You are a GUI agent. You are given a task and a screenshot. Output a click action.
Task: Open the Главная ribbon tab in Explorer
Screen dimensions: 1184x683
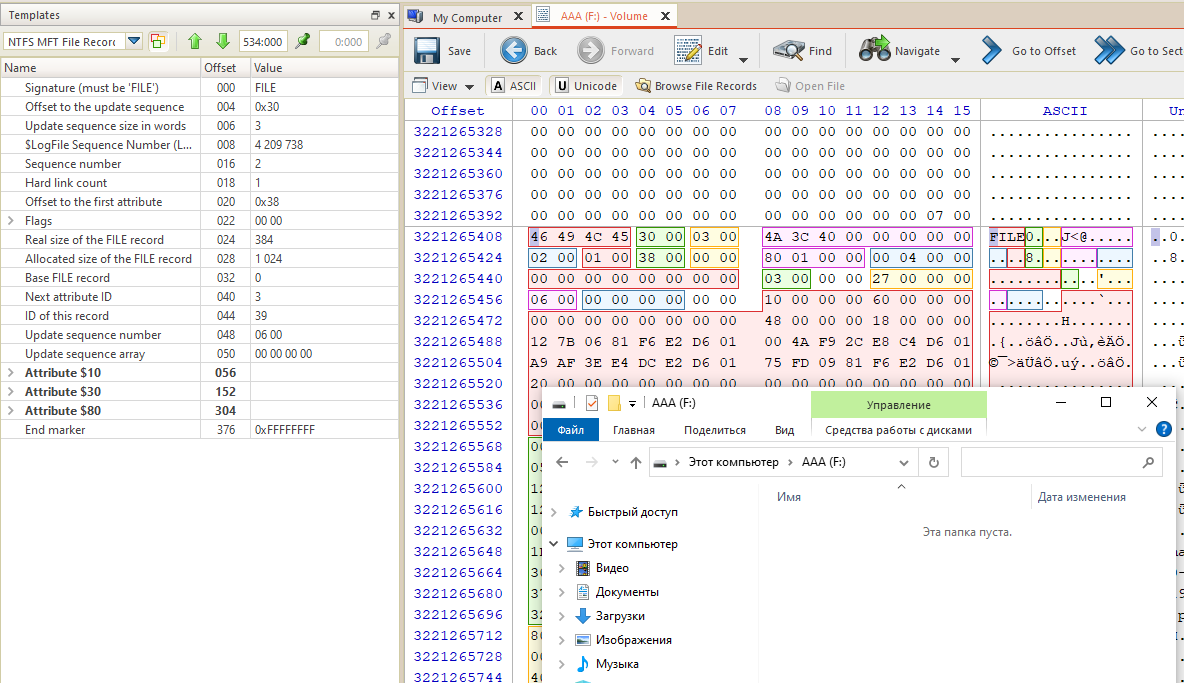pyautogui.click(x=633, y=430)
